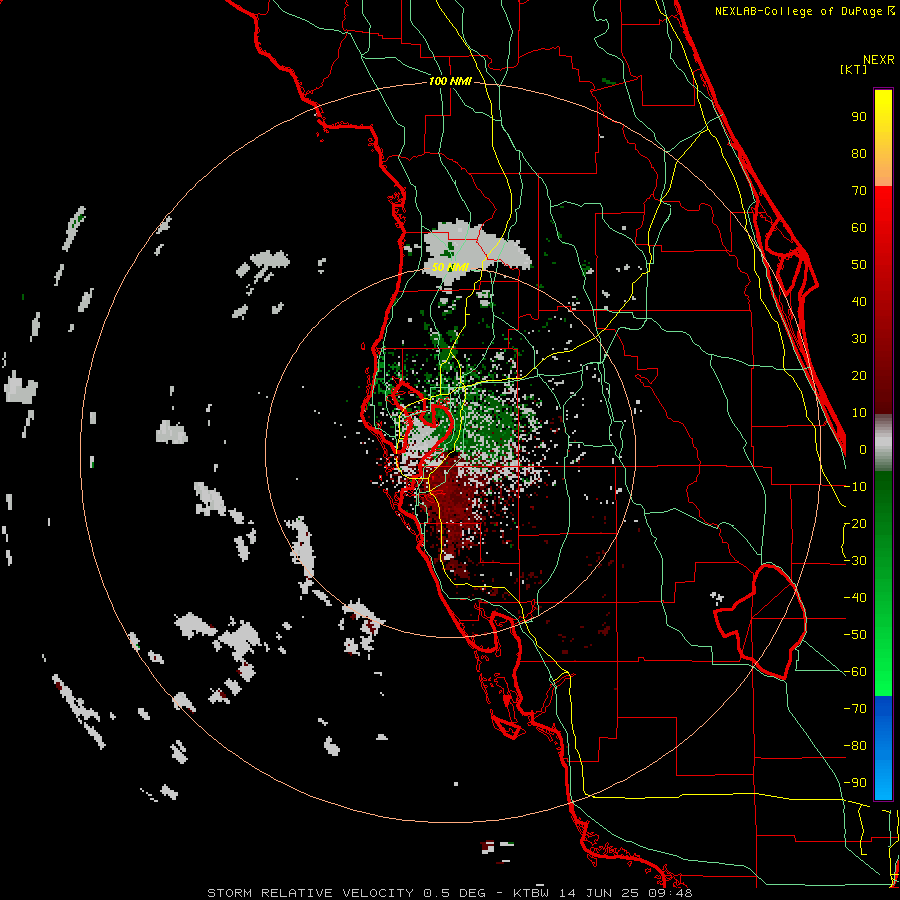Click the [KT] units label above color scale
Image resolution: width=900 pixels, height=900 pixels.
(x=853, y=69)
